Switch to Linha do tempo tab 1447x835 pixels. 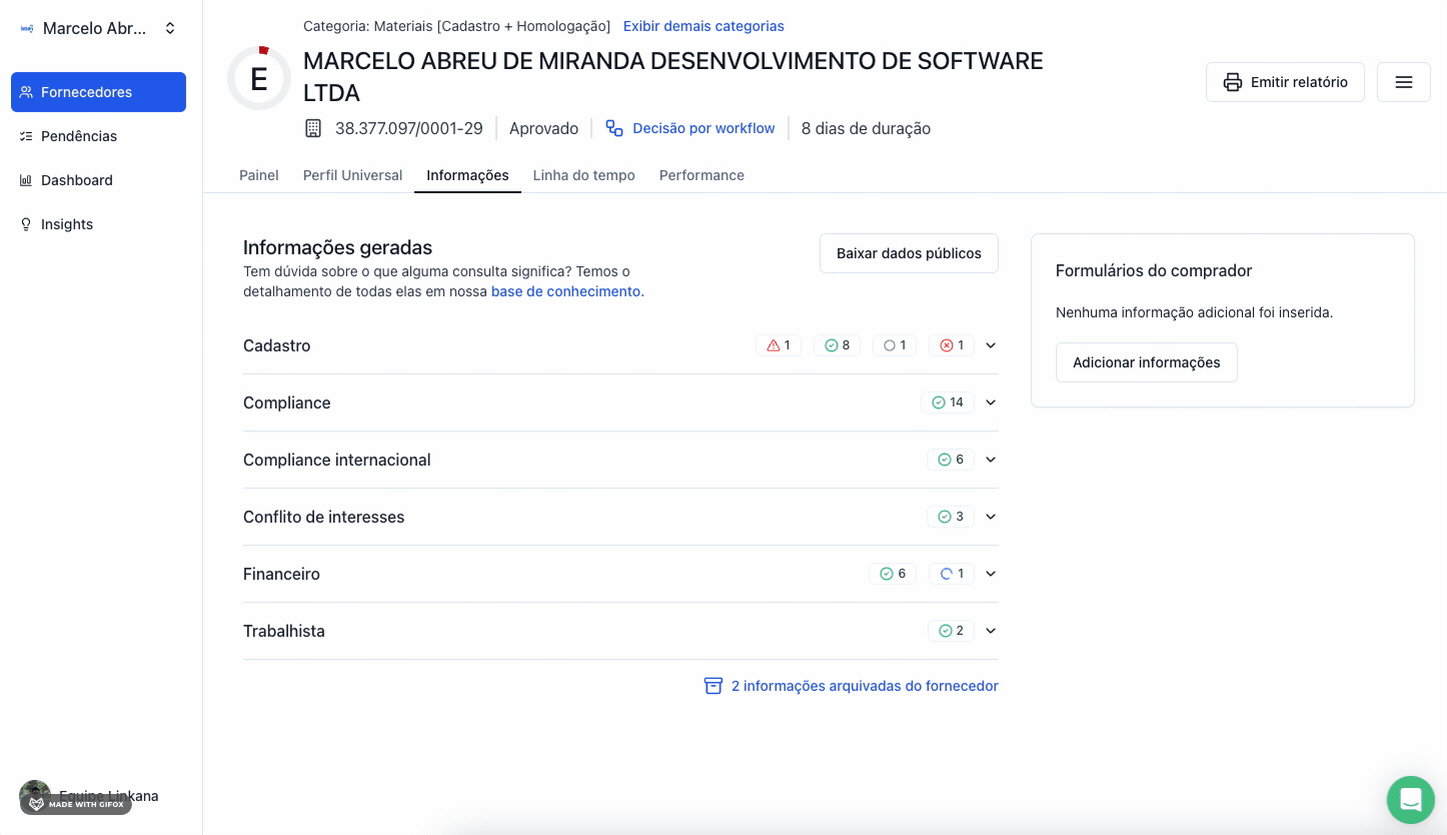click(x=584, y=175)
